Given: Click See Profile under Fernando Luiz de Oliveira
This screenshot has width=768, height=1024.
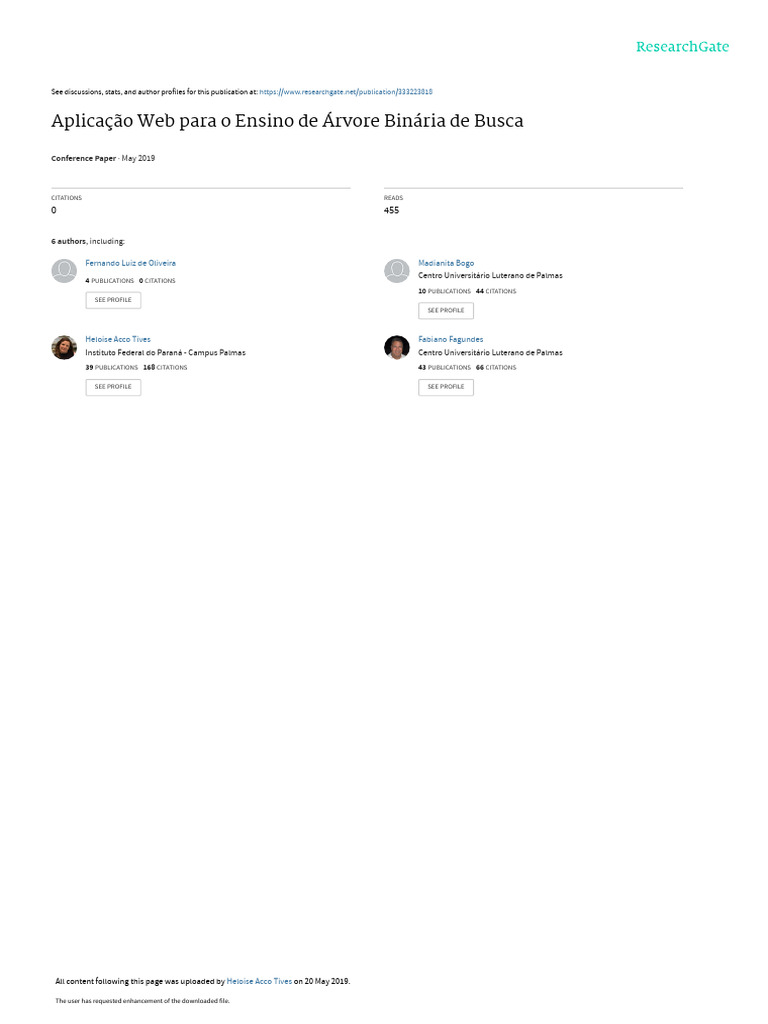Looking at the screenshot, I should 113,300.
